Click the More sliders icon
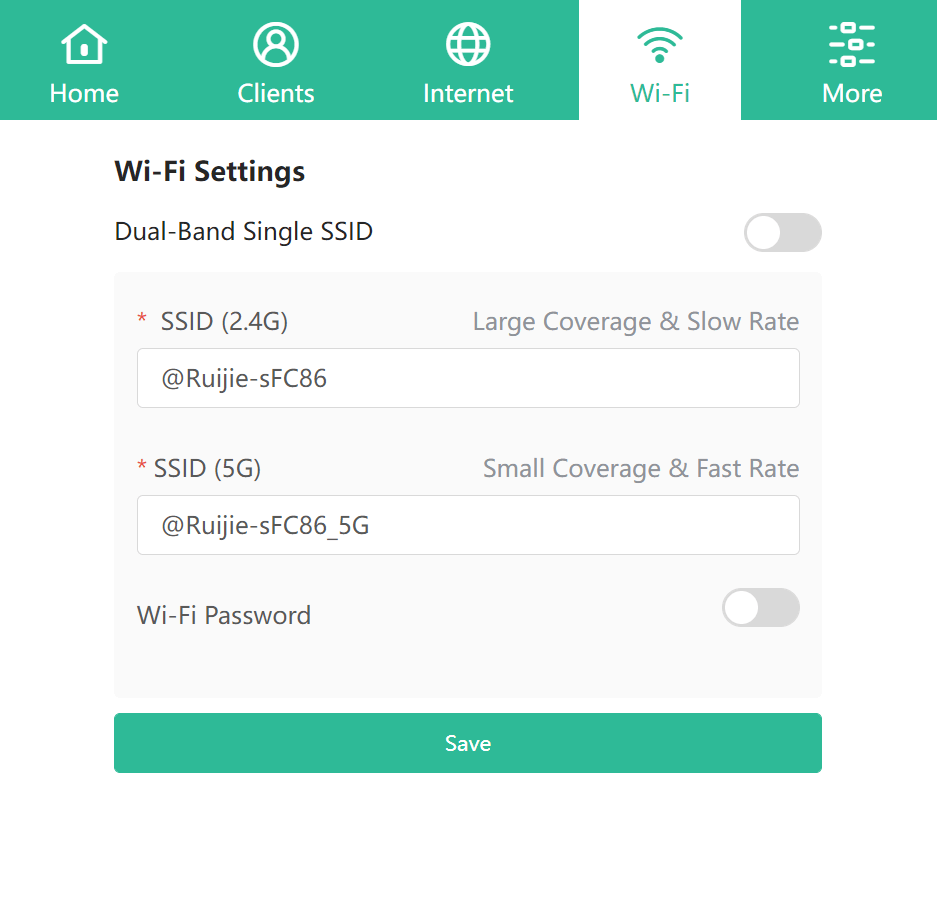 click(x=852, y=44)
